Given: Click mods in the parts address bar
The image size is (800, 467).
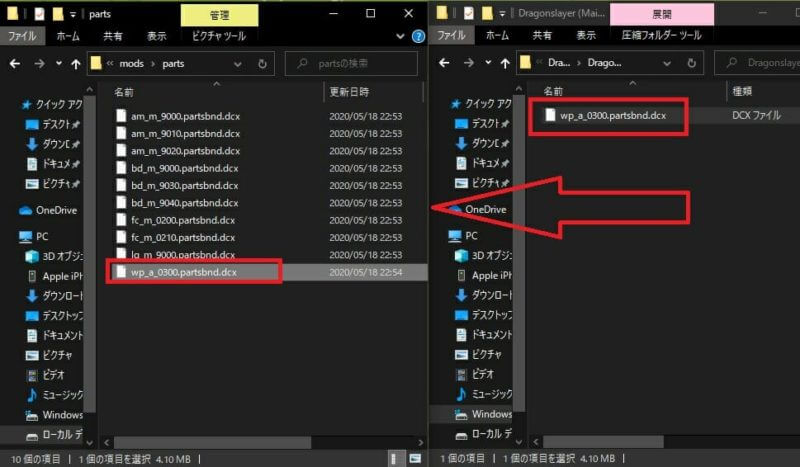Looking at the screenshot, I should click(x=132, y=64).
